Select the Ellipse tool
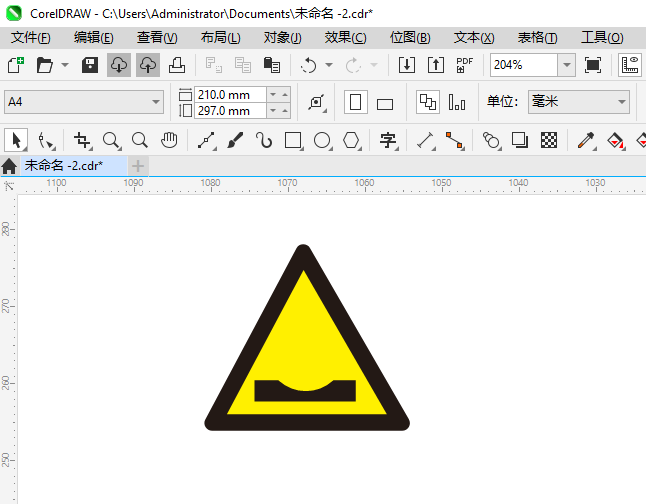Viewport: 646px width, 504px height. coord(322,140)
